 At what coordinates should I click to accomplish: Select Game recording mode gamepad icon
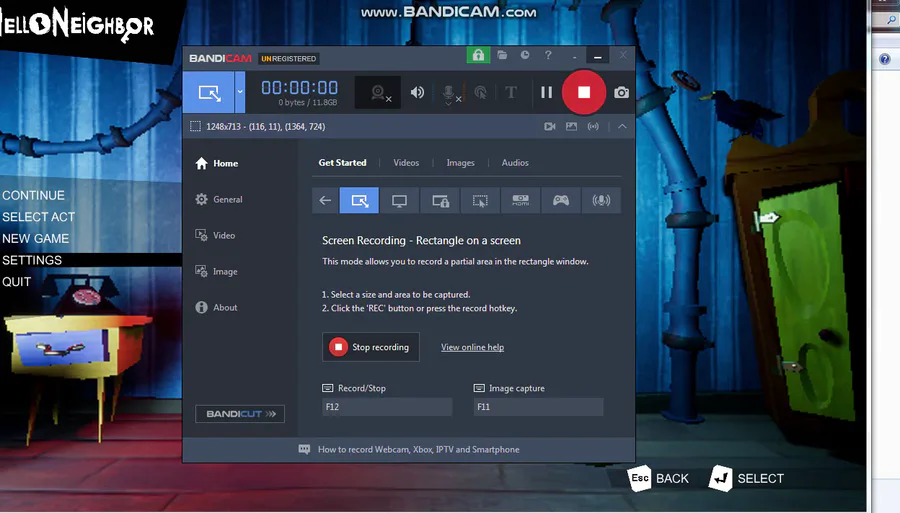pyautogui.click(x=561, y=200)
